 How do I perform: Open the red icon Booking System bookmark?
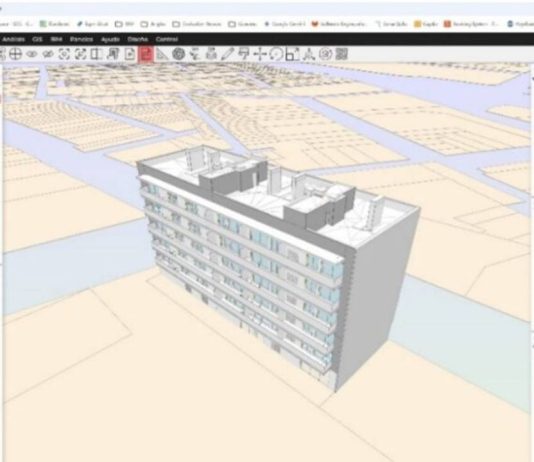click(x=472, y=24)
